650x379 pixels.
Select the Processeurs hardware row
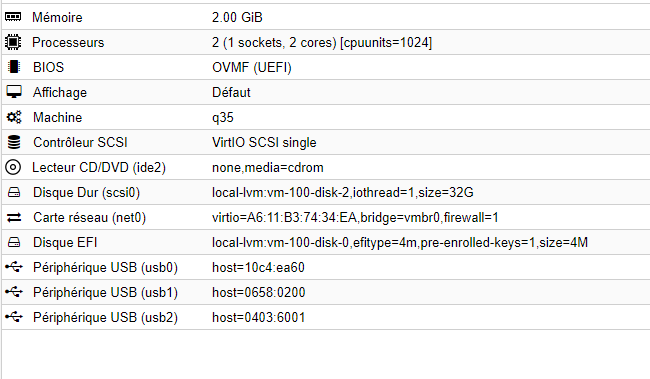(326, 42)
